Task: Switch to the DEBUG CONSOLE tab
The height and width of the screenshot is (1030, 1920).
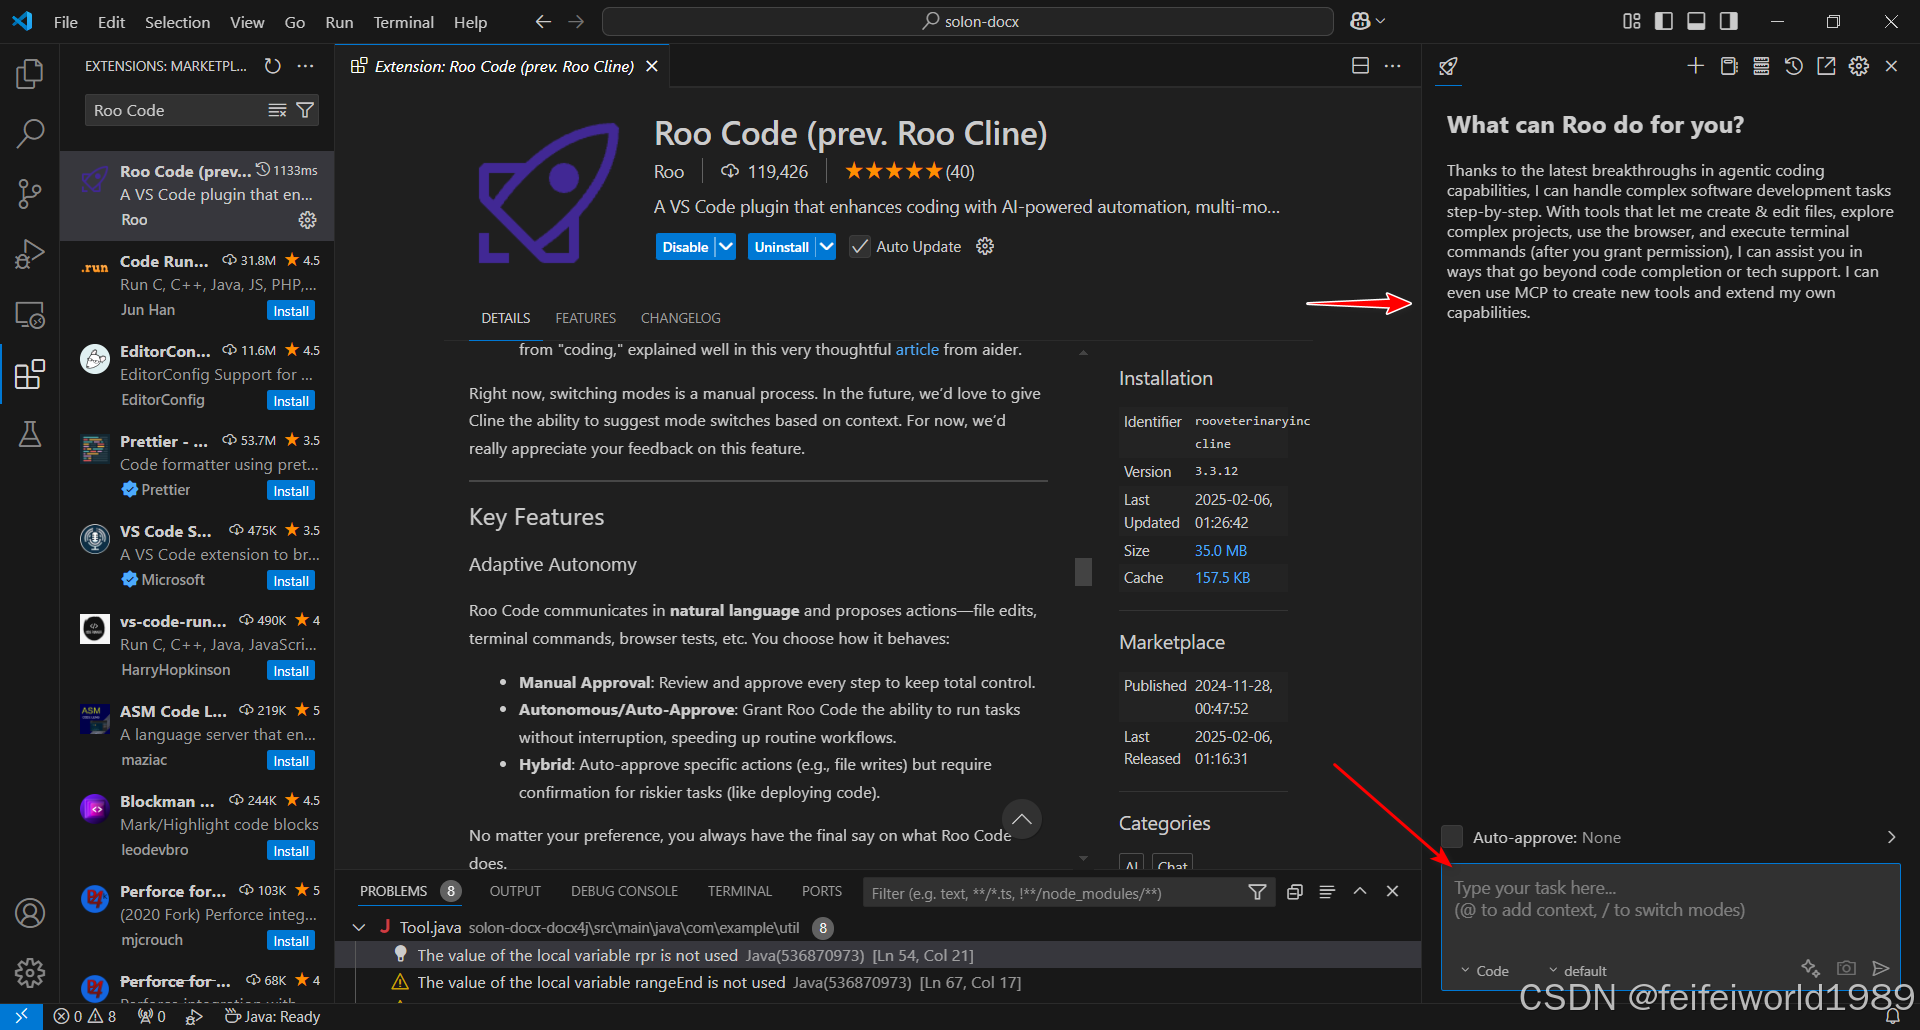Action: pos(624,891)
